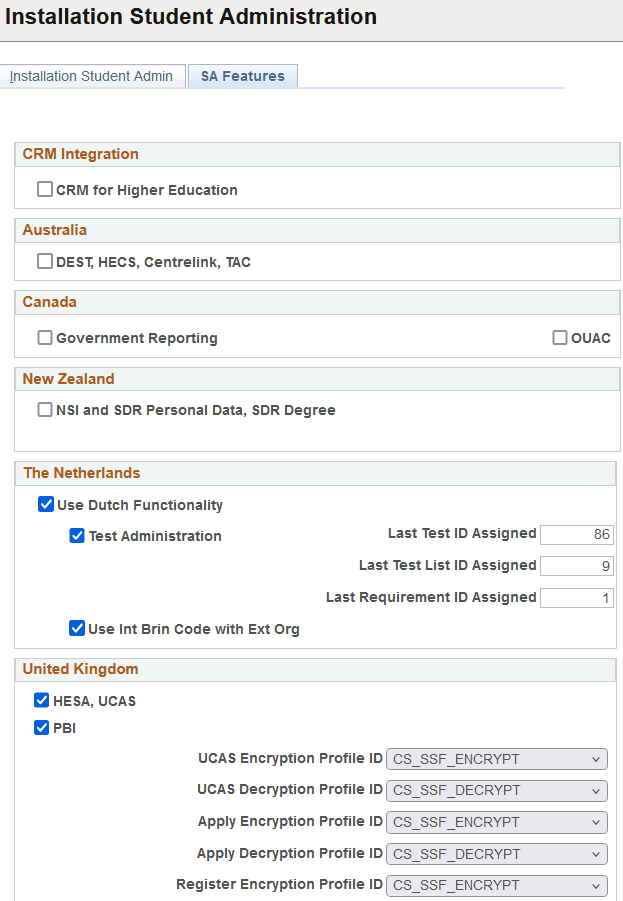Uncheck the PBI checkbox

pyautogui.click(x=42, y=728)
